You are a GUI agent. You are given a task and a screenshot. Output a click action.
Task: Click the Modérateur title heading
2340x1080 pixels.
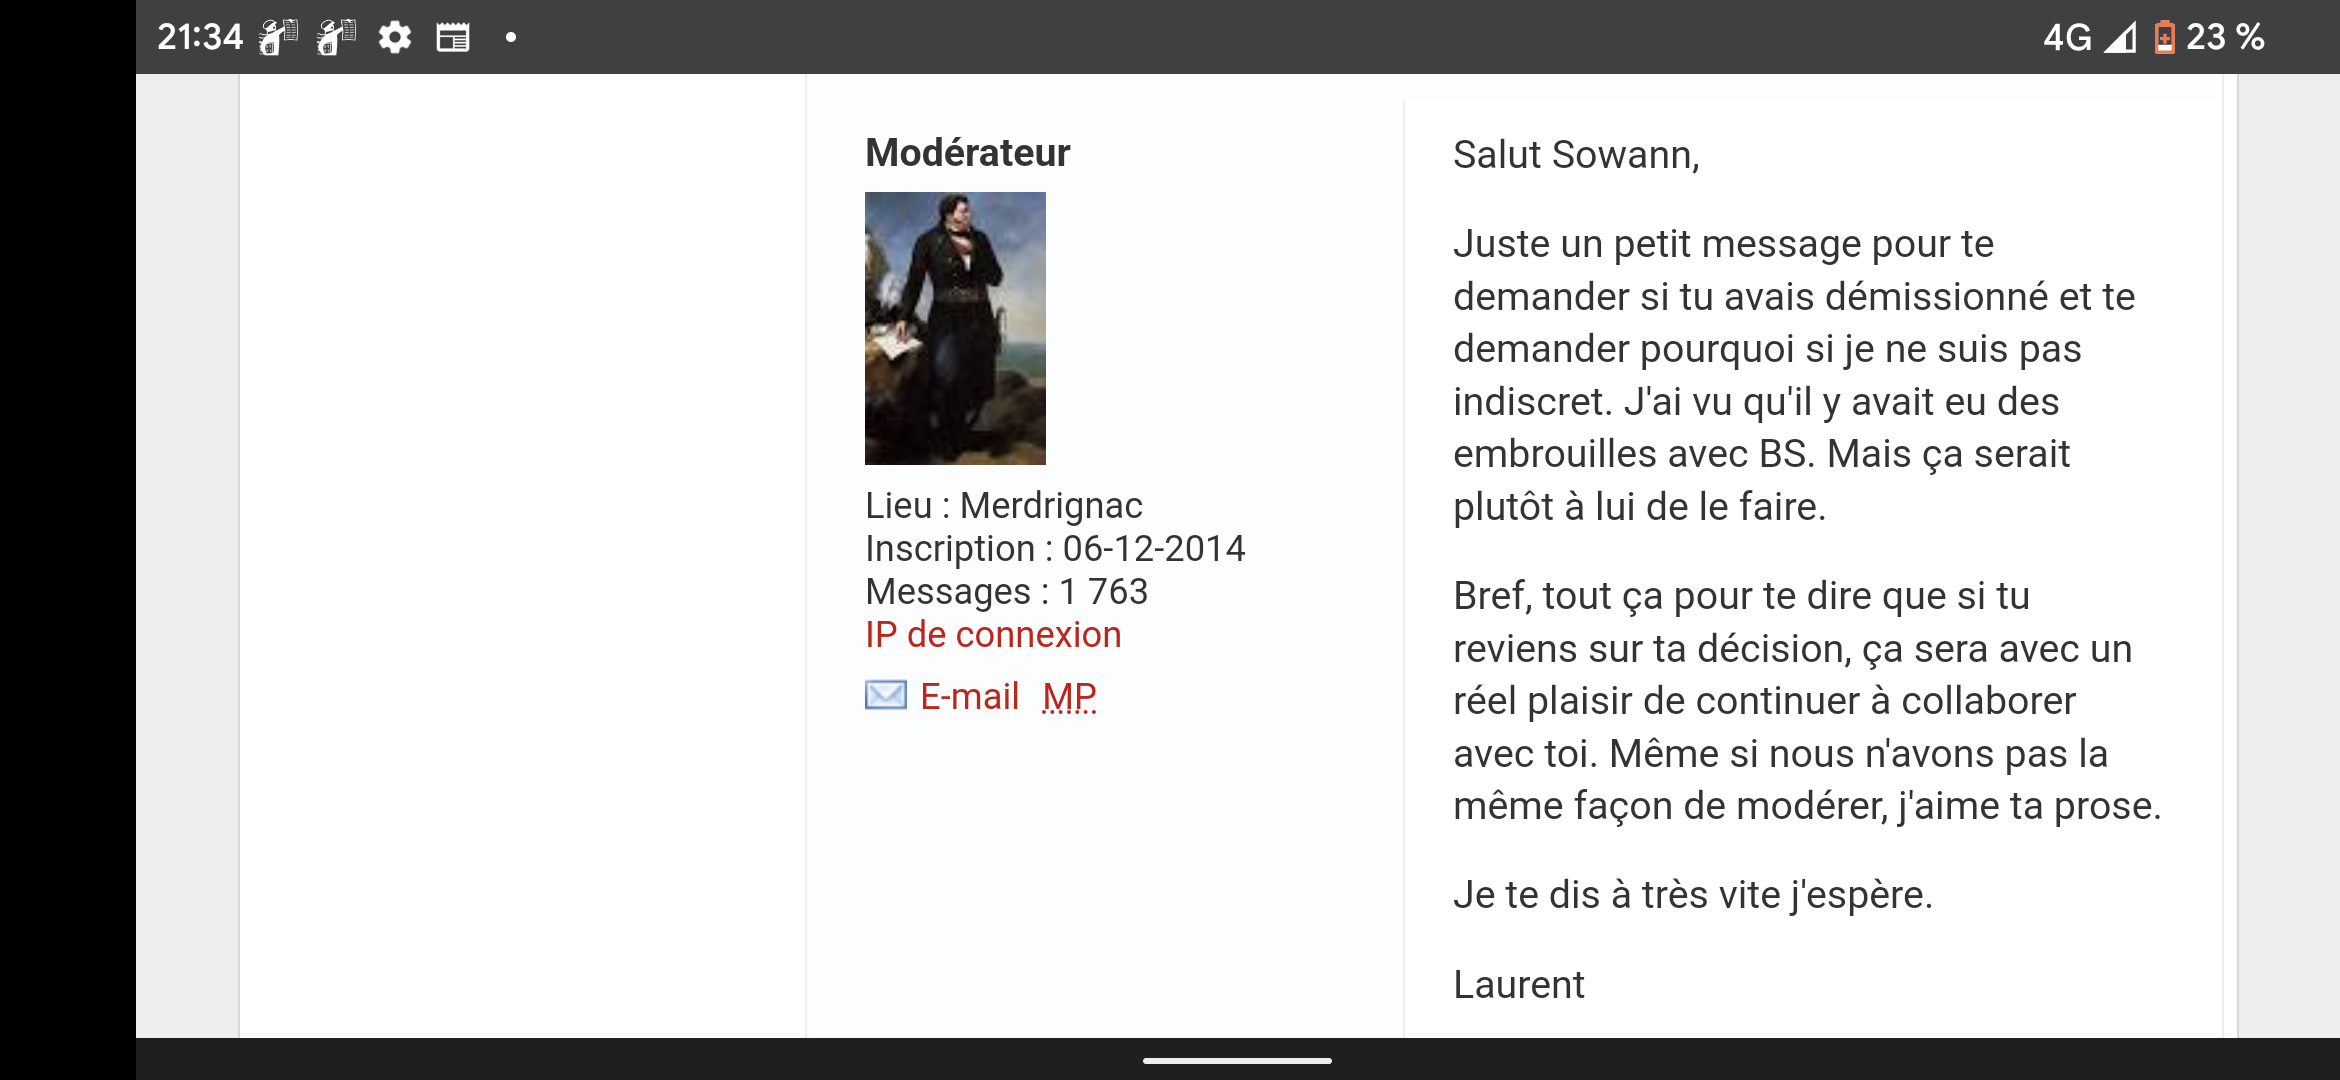967,153
